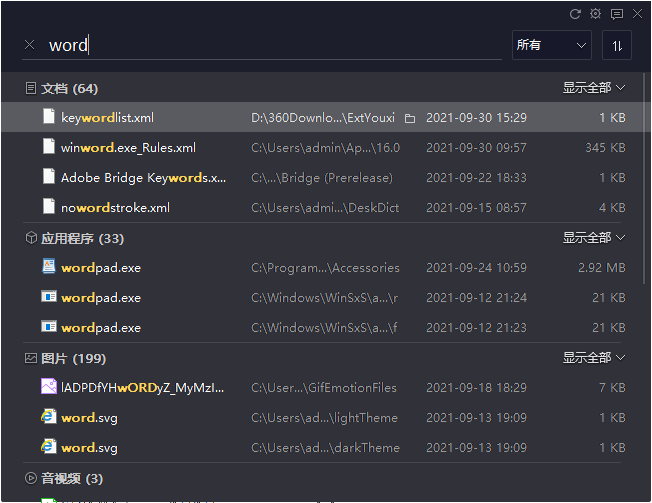Image resolution: width=652 pixels, height=503 pixels.
Task: Click the 345 KB size value
Action: (605, 148)
